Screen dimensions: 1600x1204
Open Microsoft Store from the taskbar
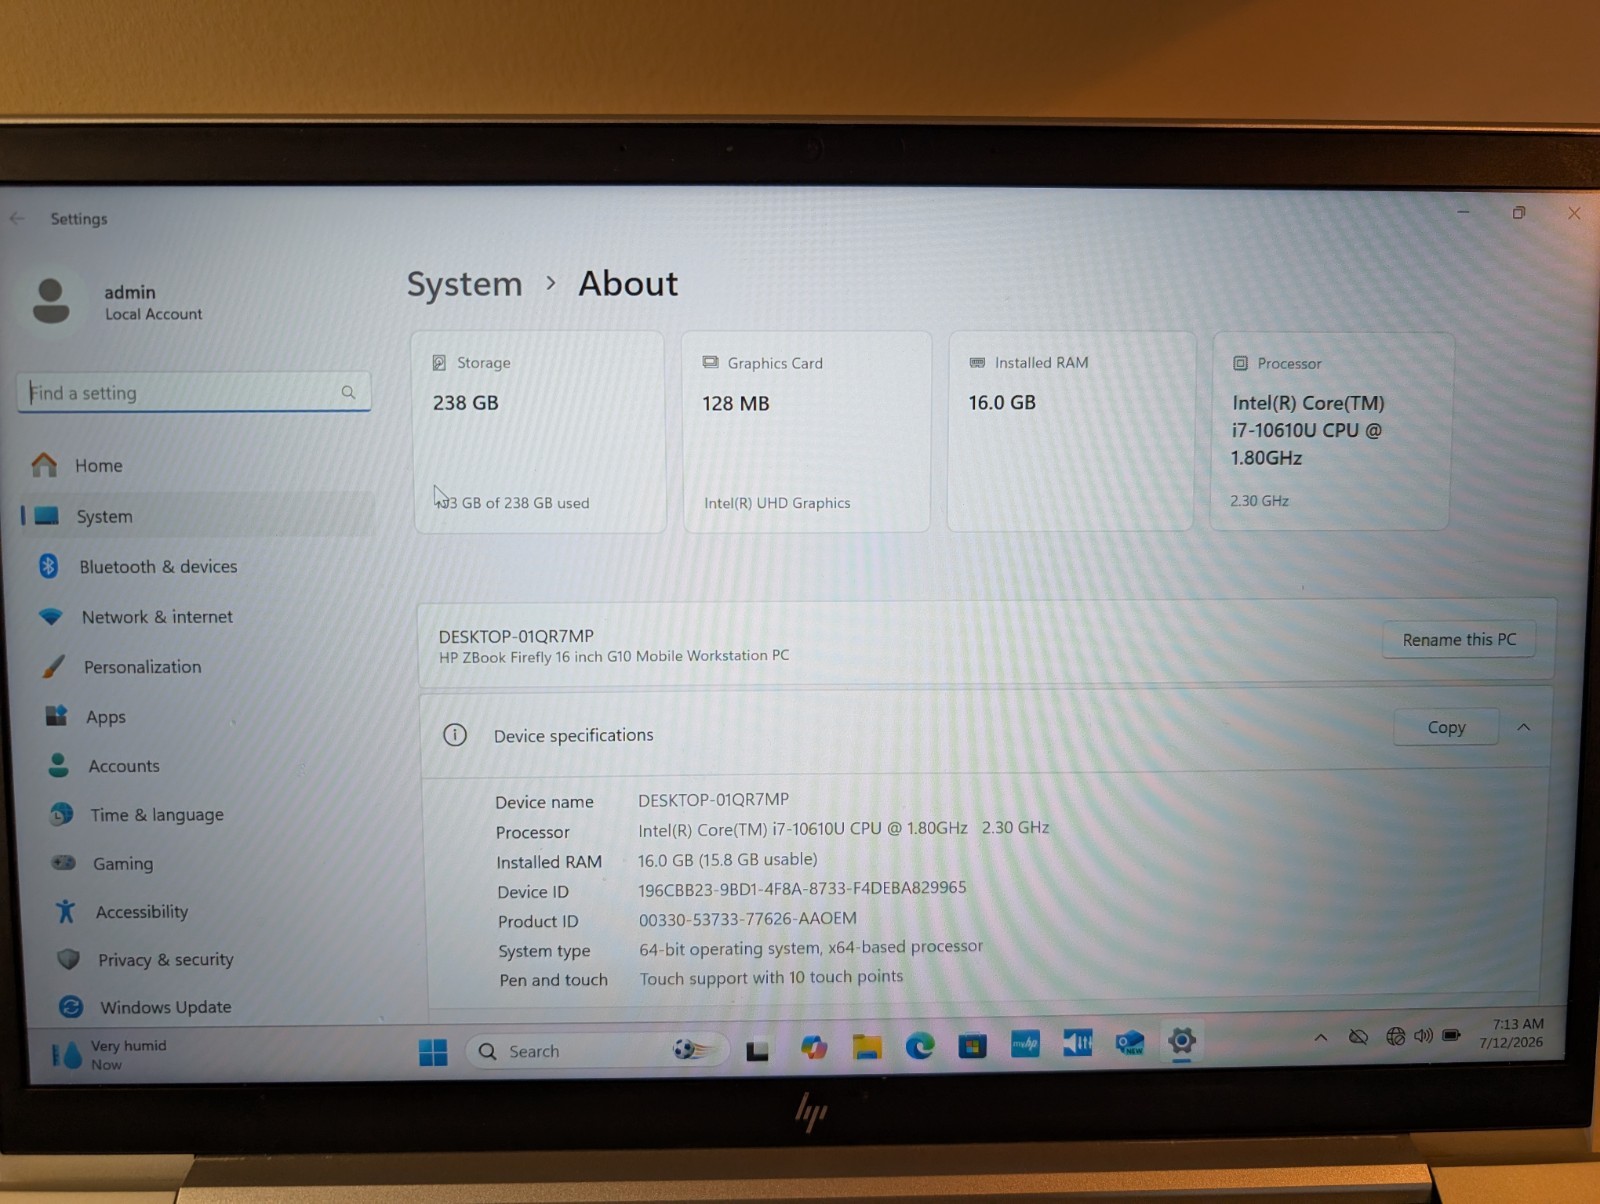(x=972, y=1046)
